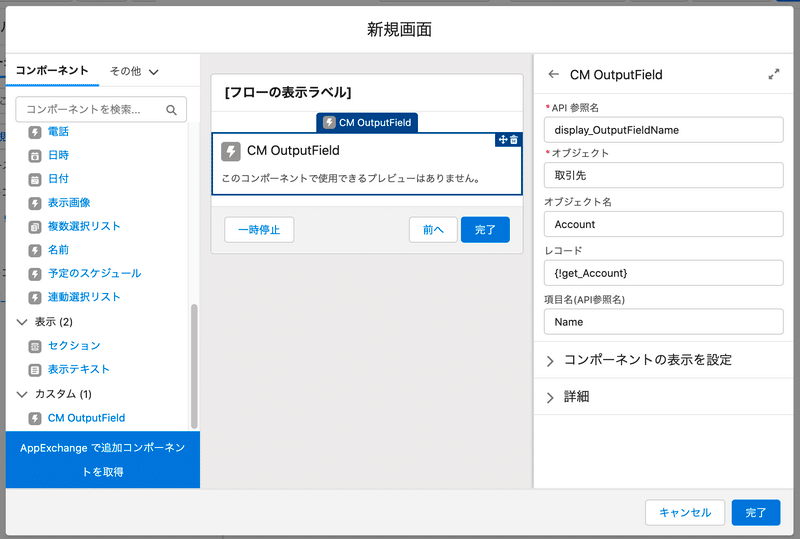Switch to the コンポーネント tab

pyautogui.click(x=51, y=71)
